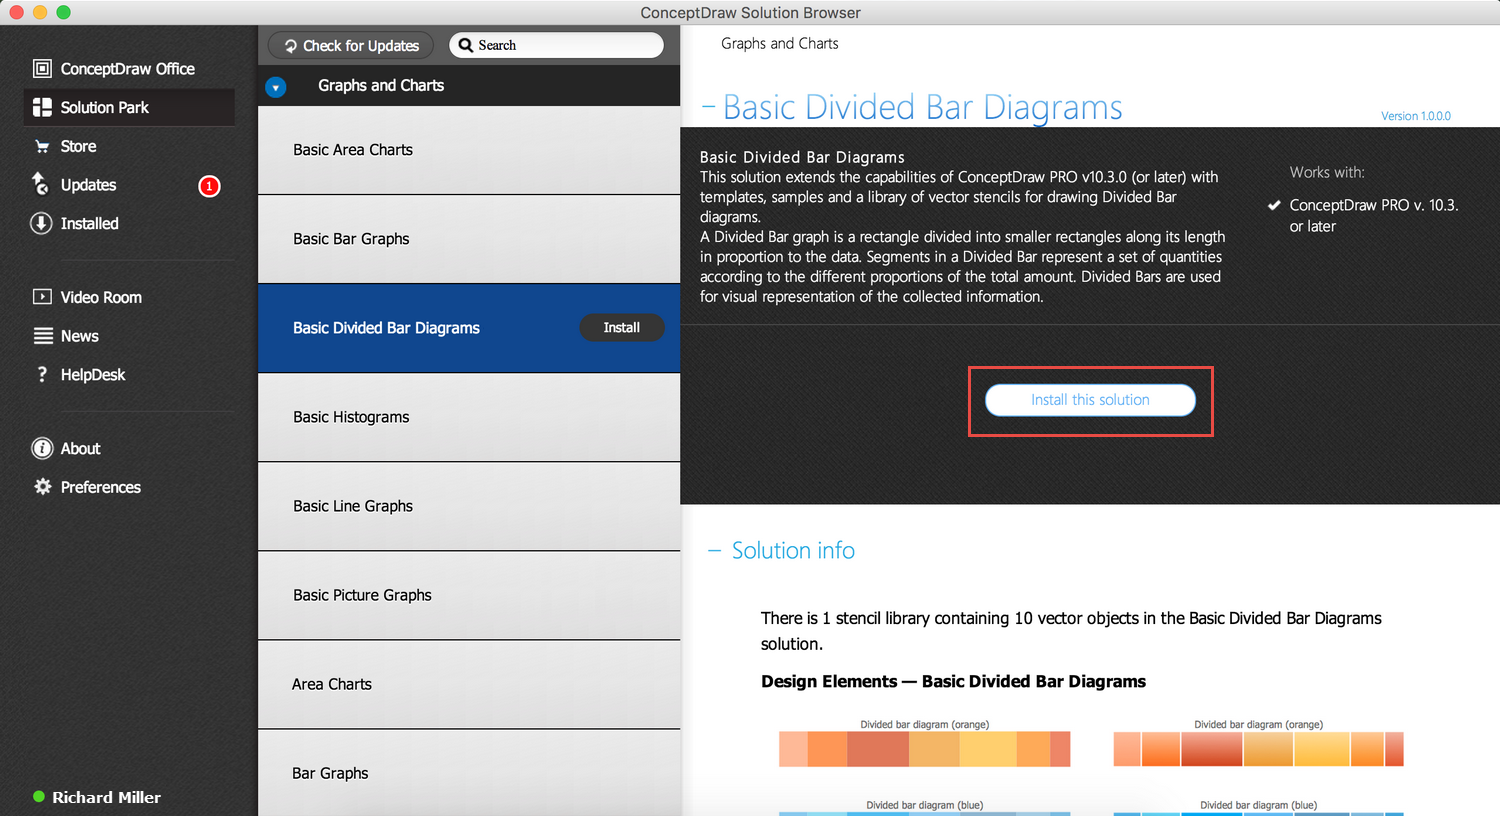Click the Store cart icon
Image resolution: width=1500 pixels, height=816 pixels.
(42, 146)
